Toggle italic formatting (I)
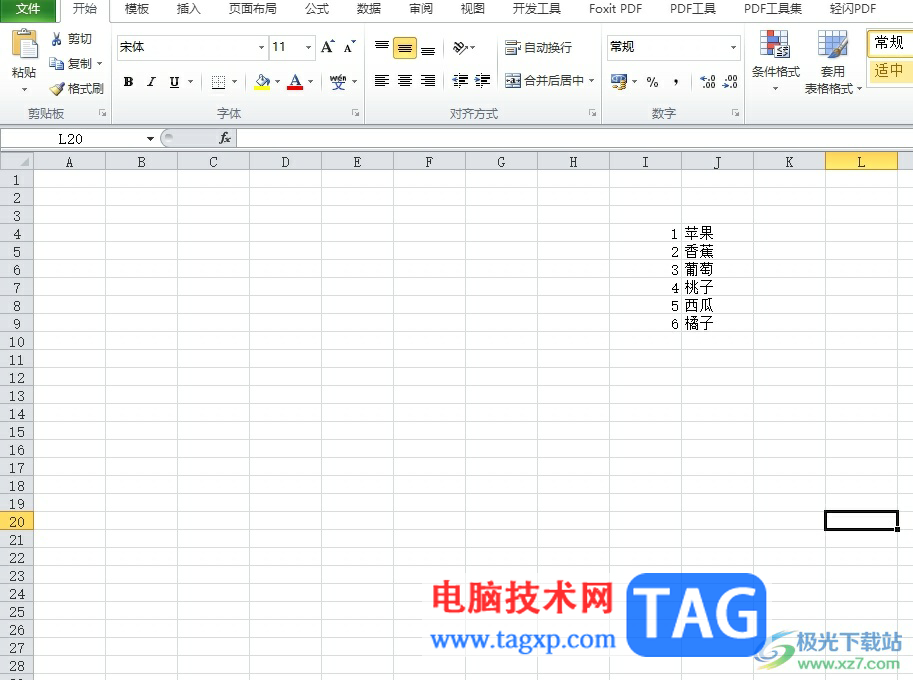This screenshot has height=680, width=913. pyautogui.click(x=151, y=82)
